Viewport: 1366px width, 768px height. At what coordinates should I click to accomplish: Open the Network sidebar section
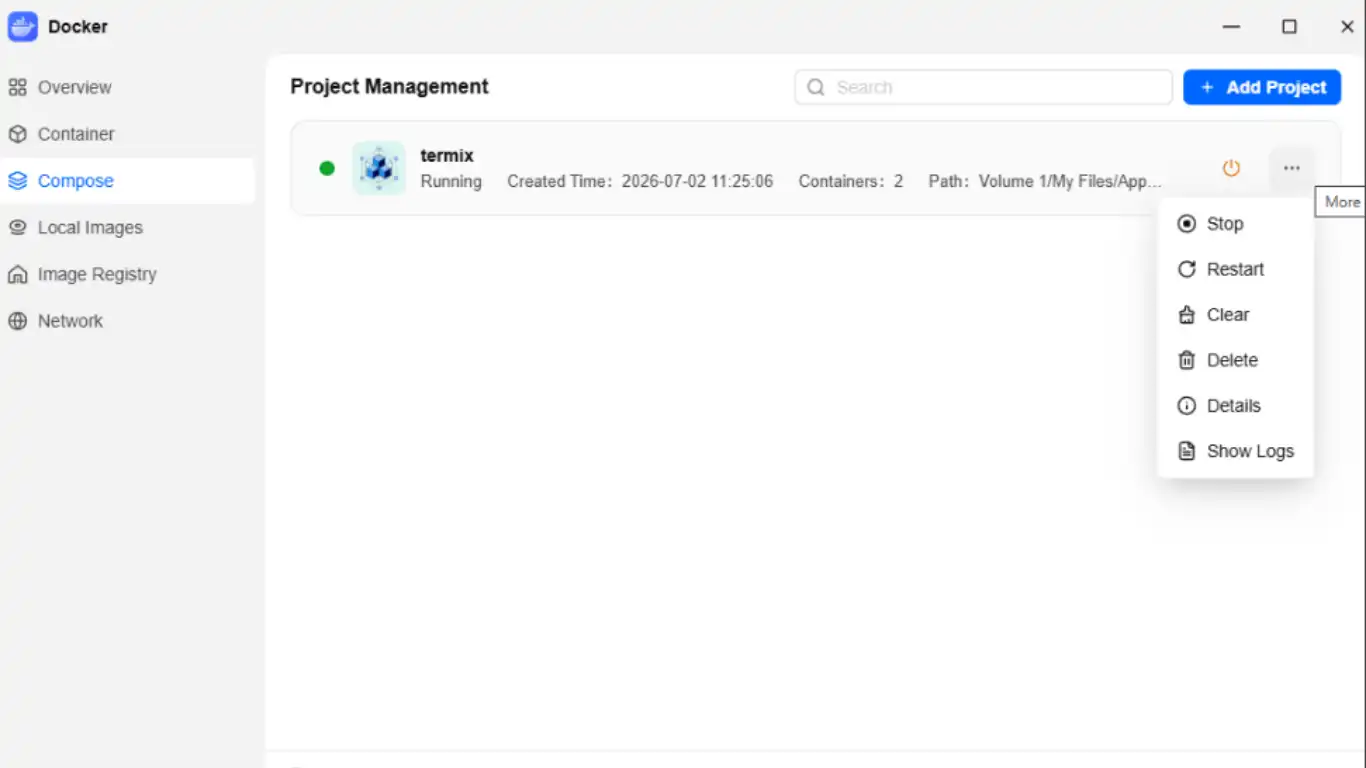click(127, 321)
